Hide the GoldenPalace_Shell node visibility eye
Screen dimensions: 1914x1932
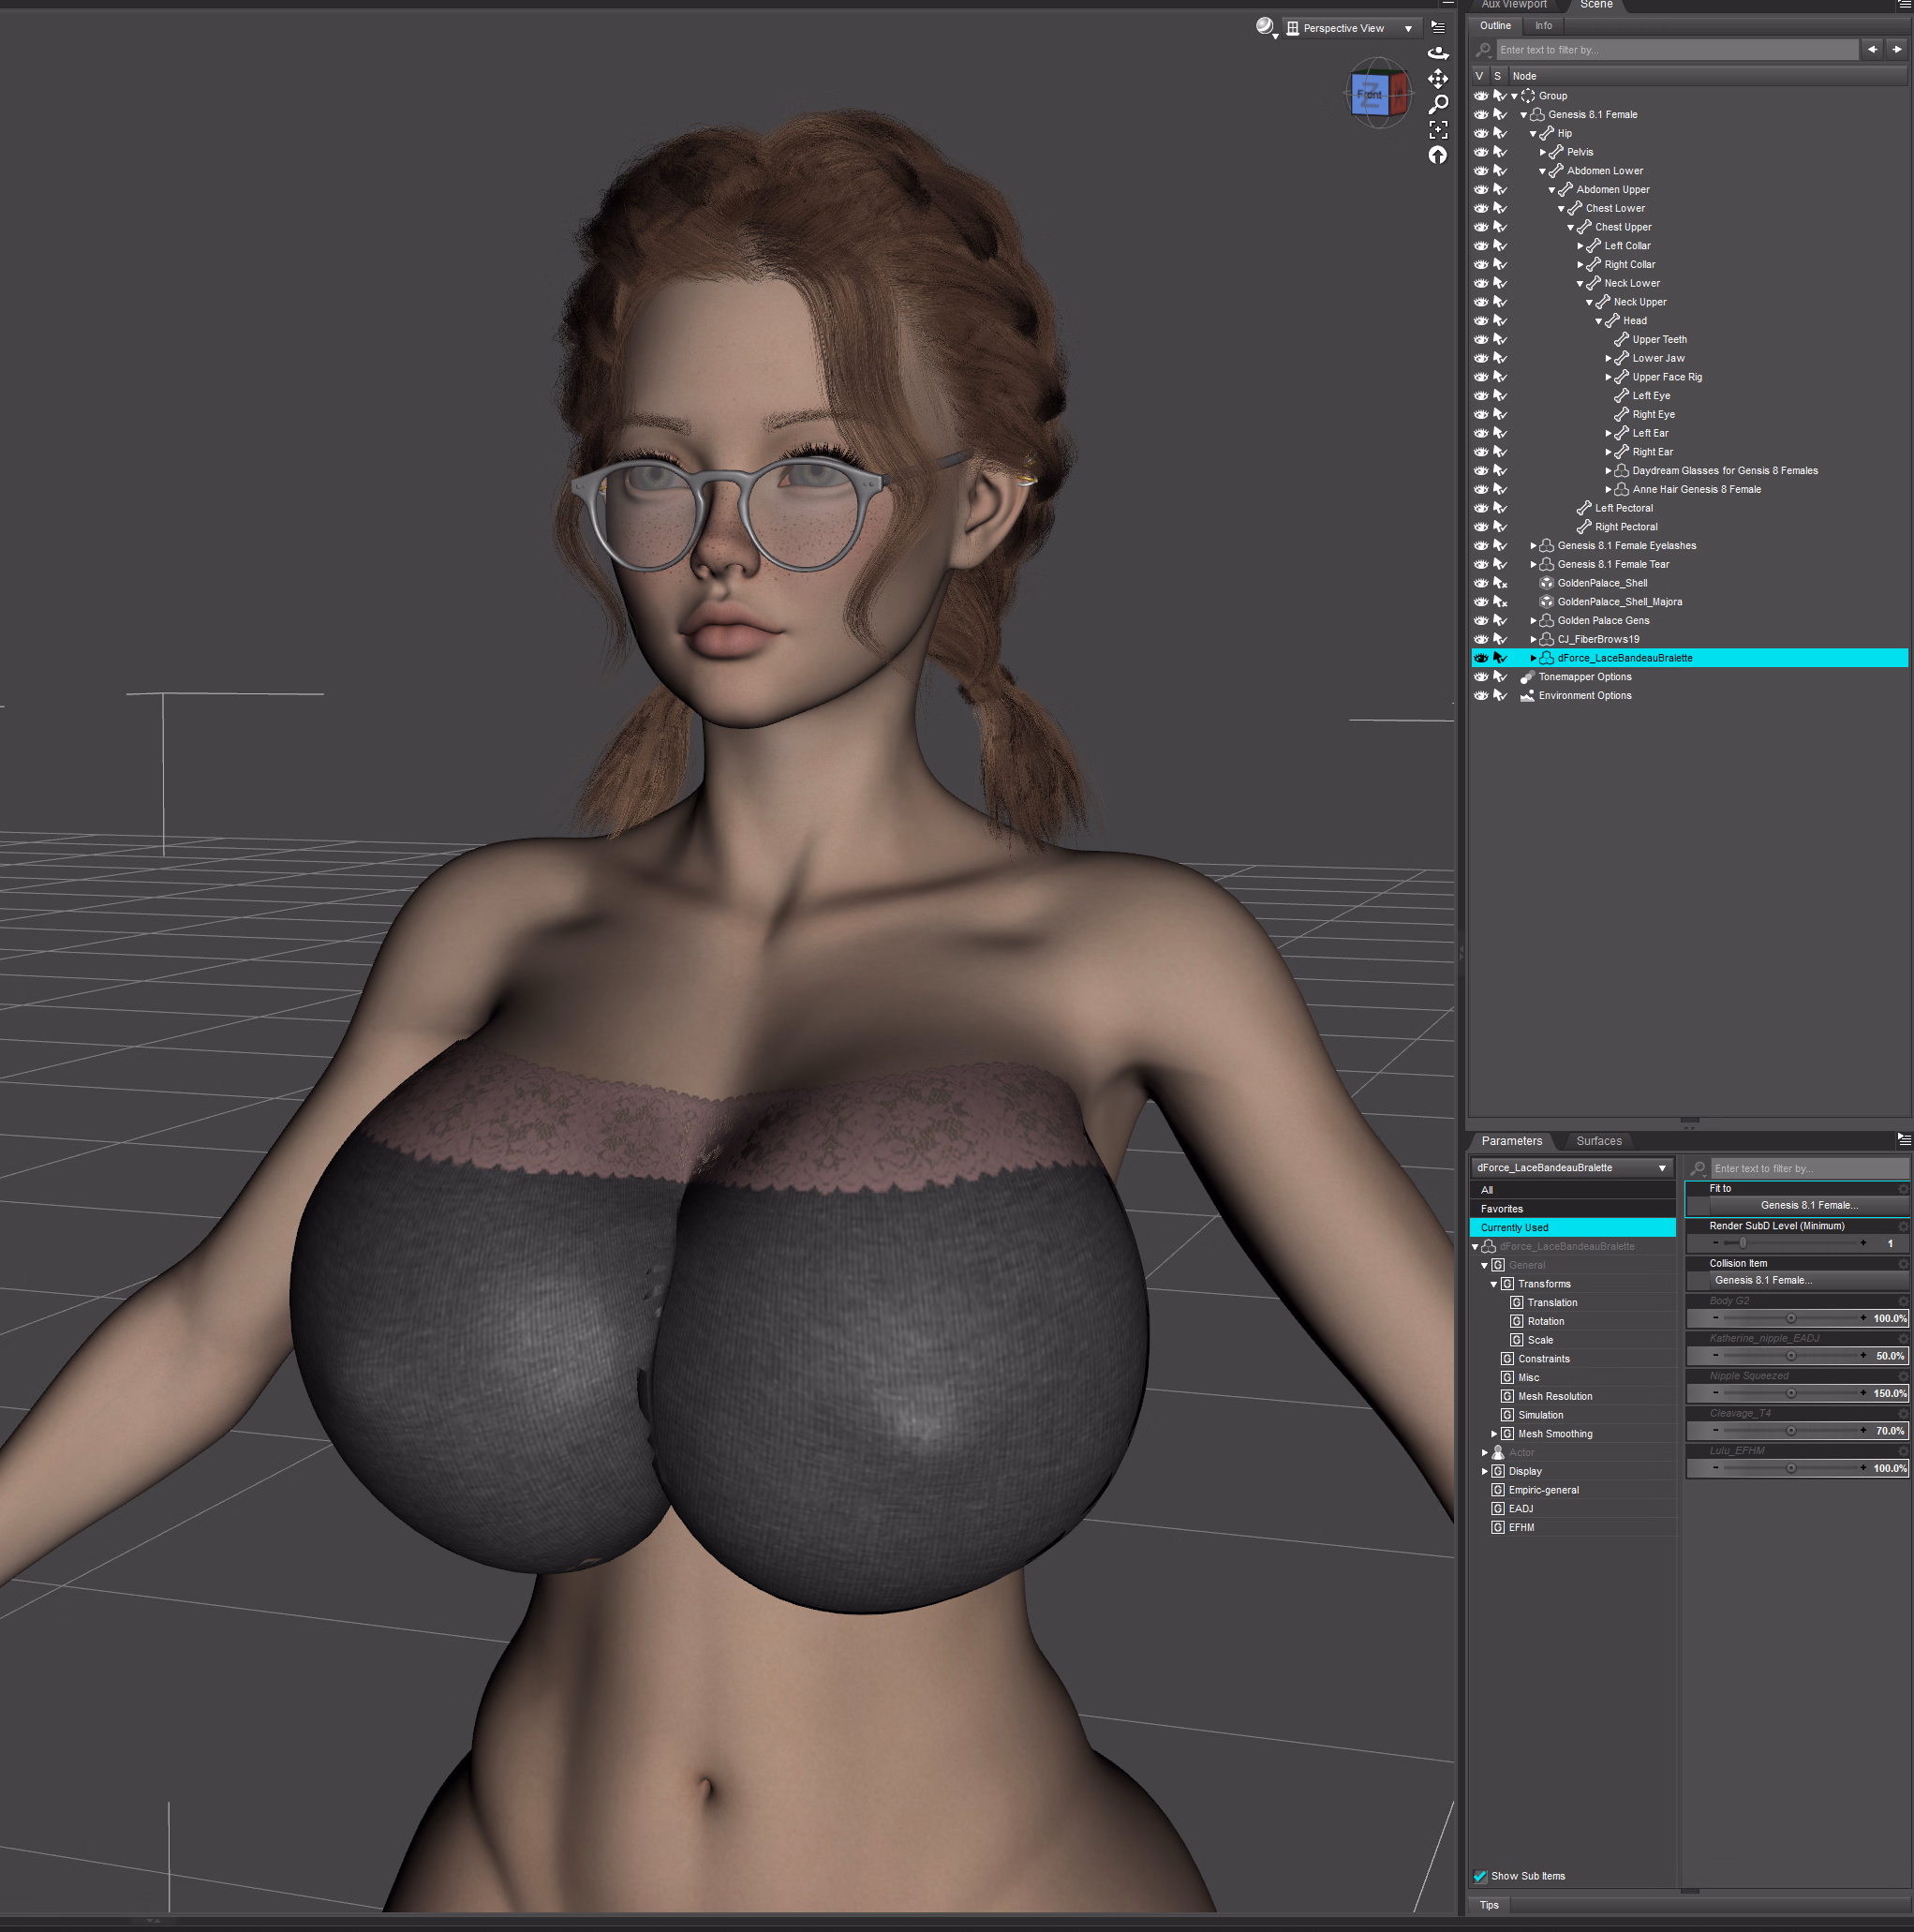pos(1480,583)
